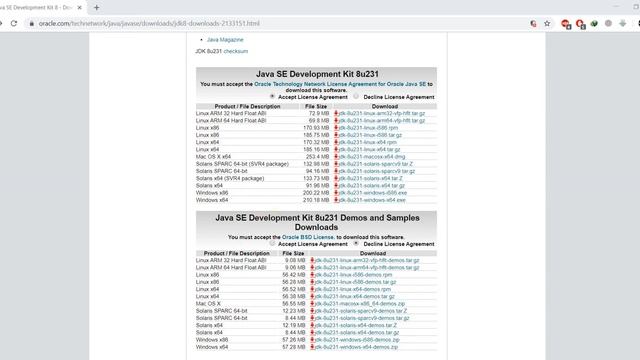Reload the Oracle download page
This screenshot has height=360, width=640.
(14, 24)
